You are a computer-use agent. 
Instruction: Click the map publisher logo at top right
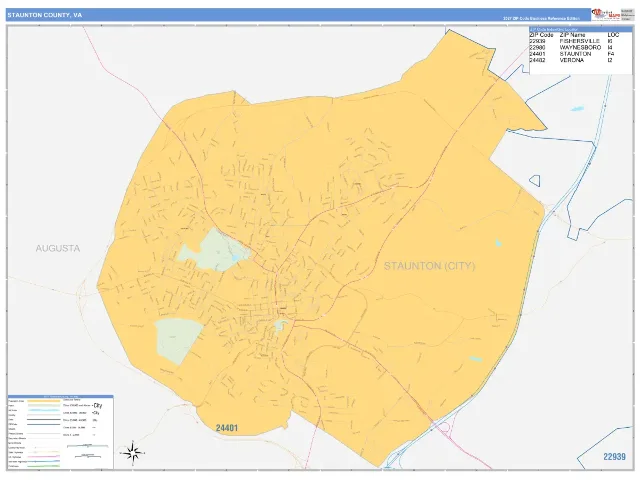coord(606,14)
